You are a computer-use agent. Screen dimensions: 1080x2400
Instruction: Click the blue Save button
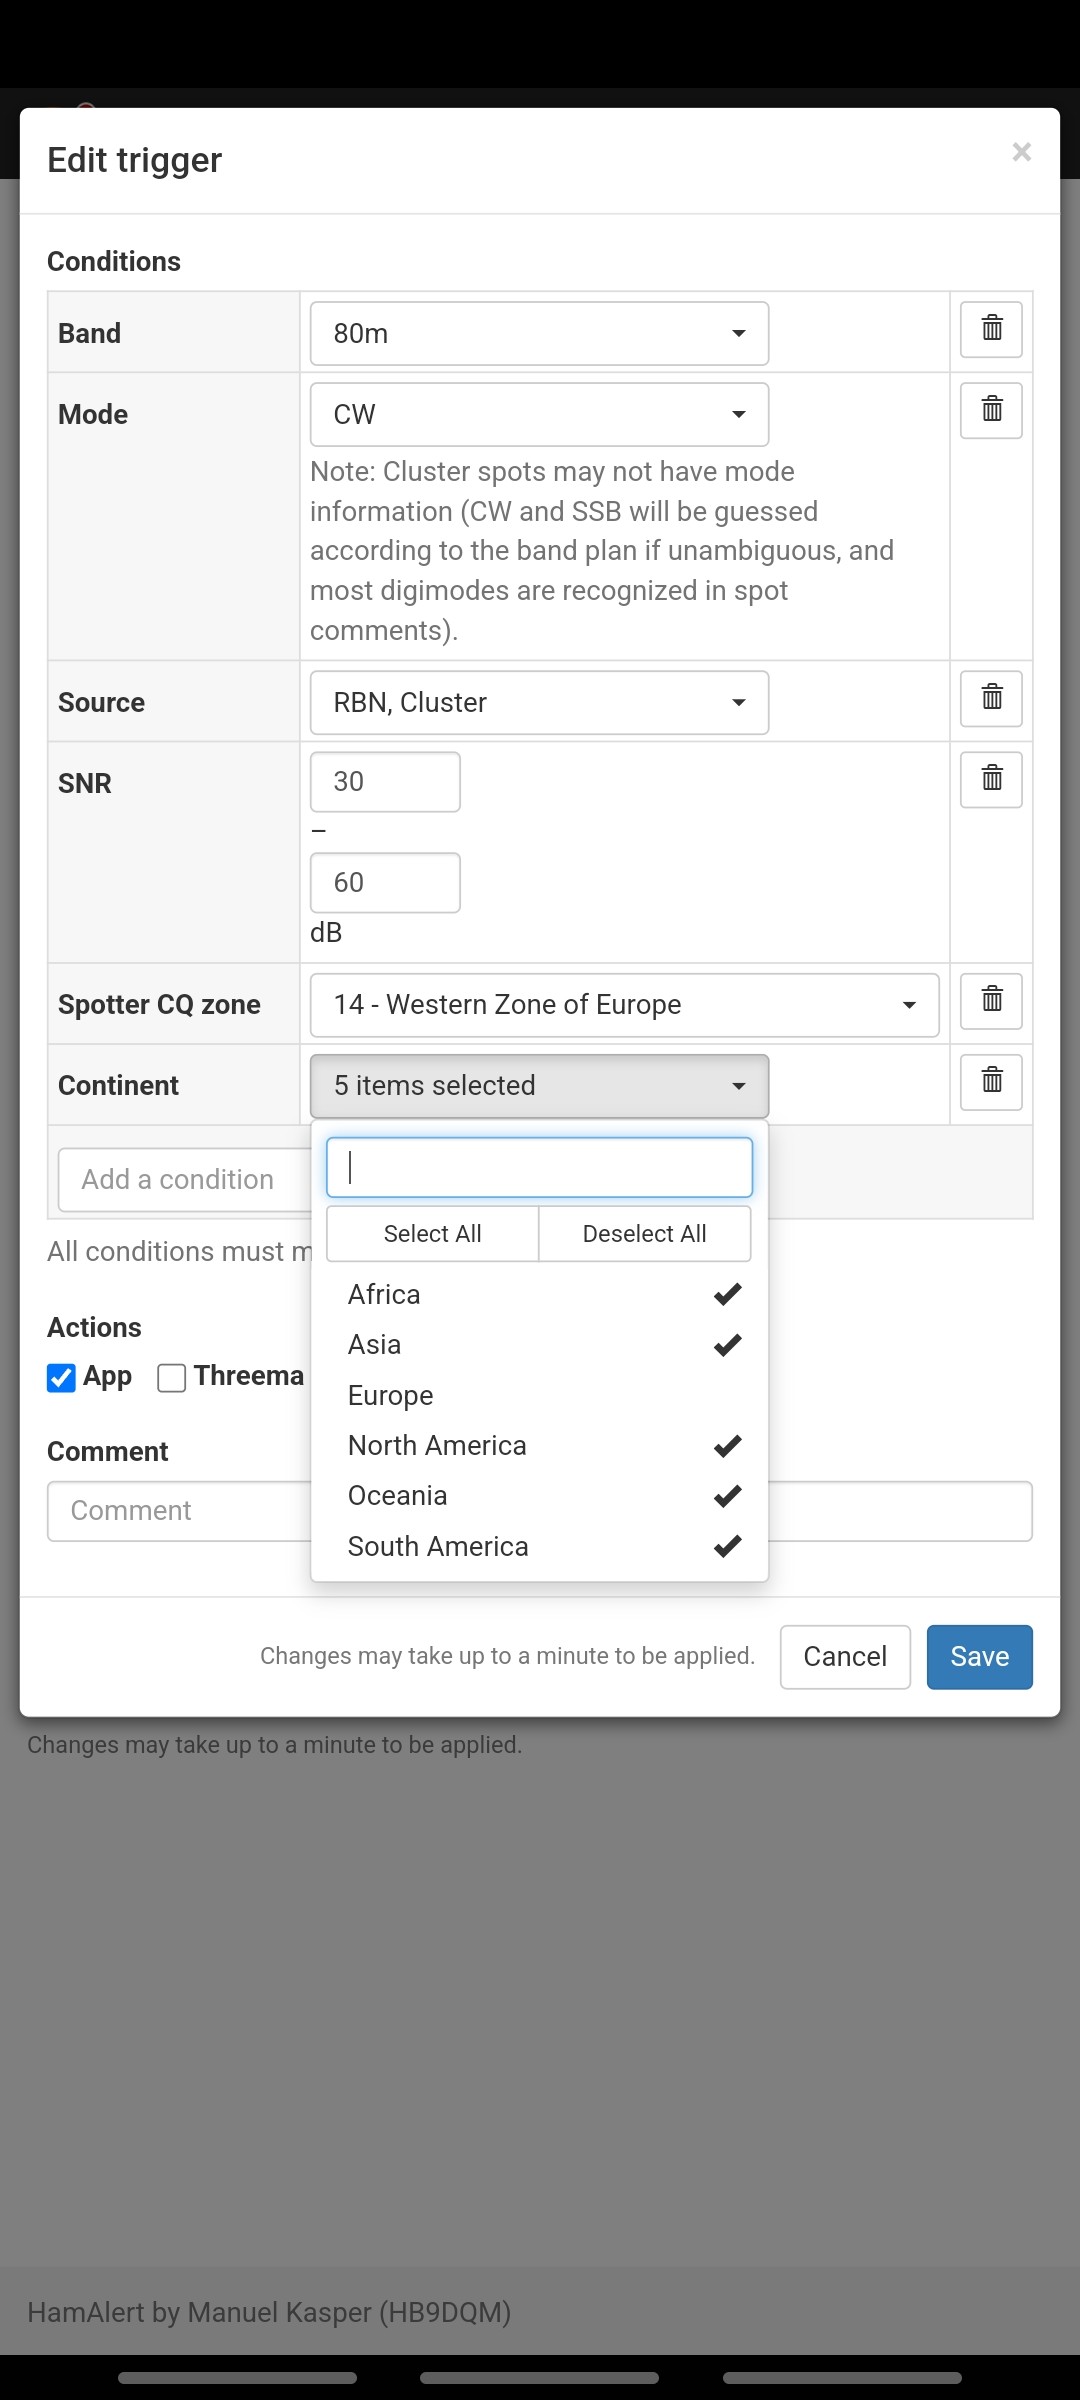(x=979, y=1657)
